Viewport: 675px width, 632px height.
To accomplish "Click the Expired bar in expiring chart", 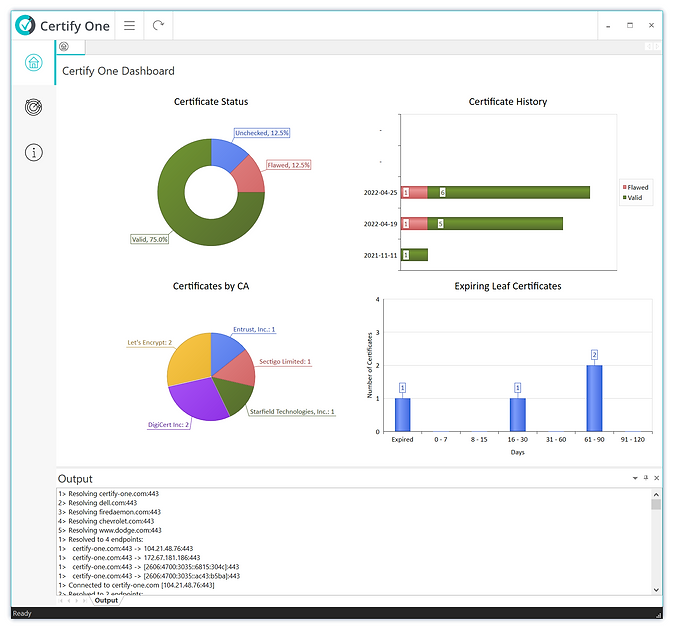I will click(403, 415).
